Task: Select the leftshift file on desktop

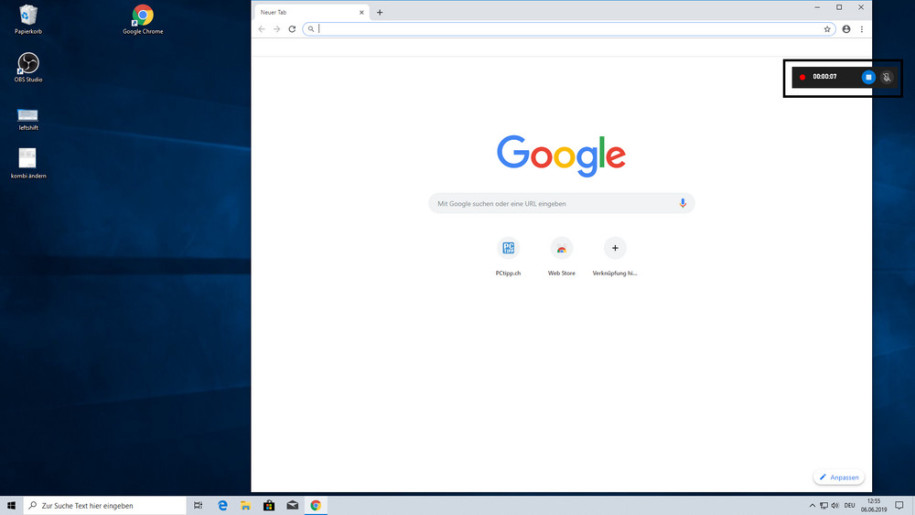Action: 28,118
